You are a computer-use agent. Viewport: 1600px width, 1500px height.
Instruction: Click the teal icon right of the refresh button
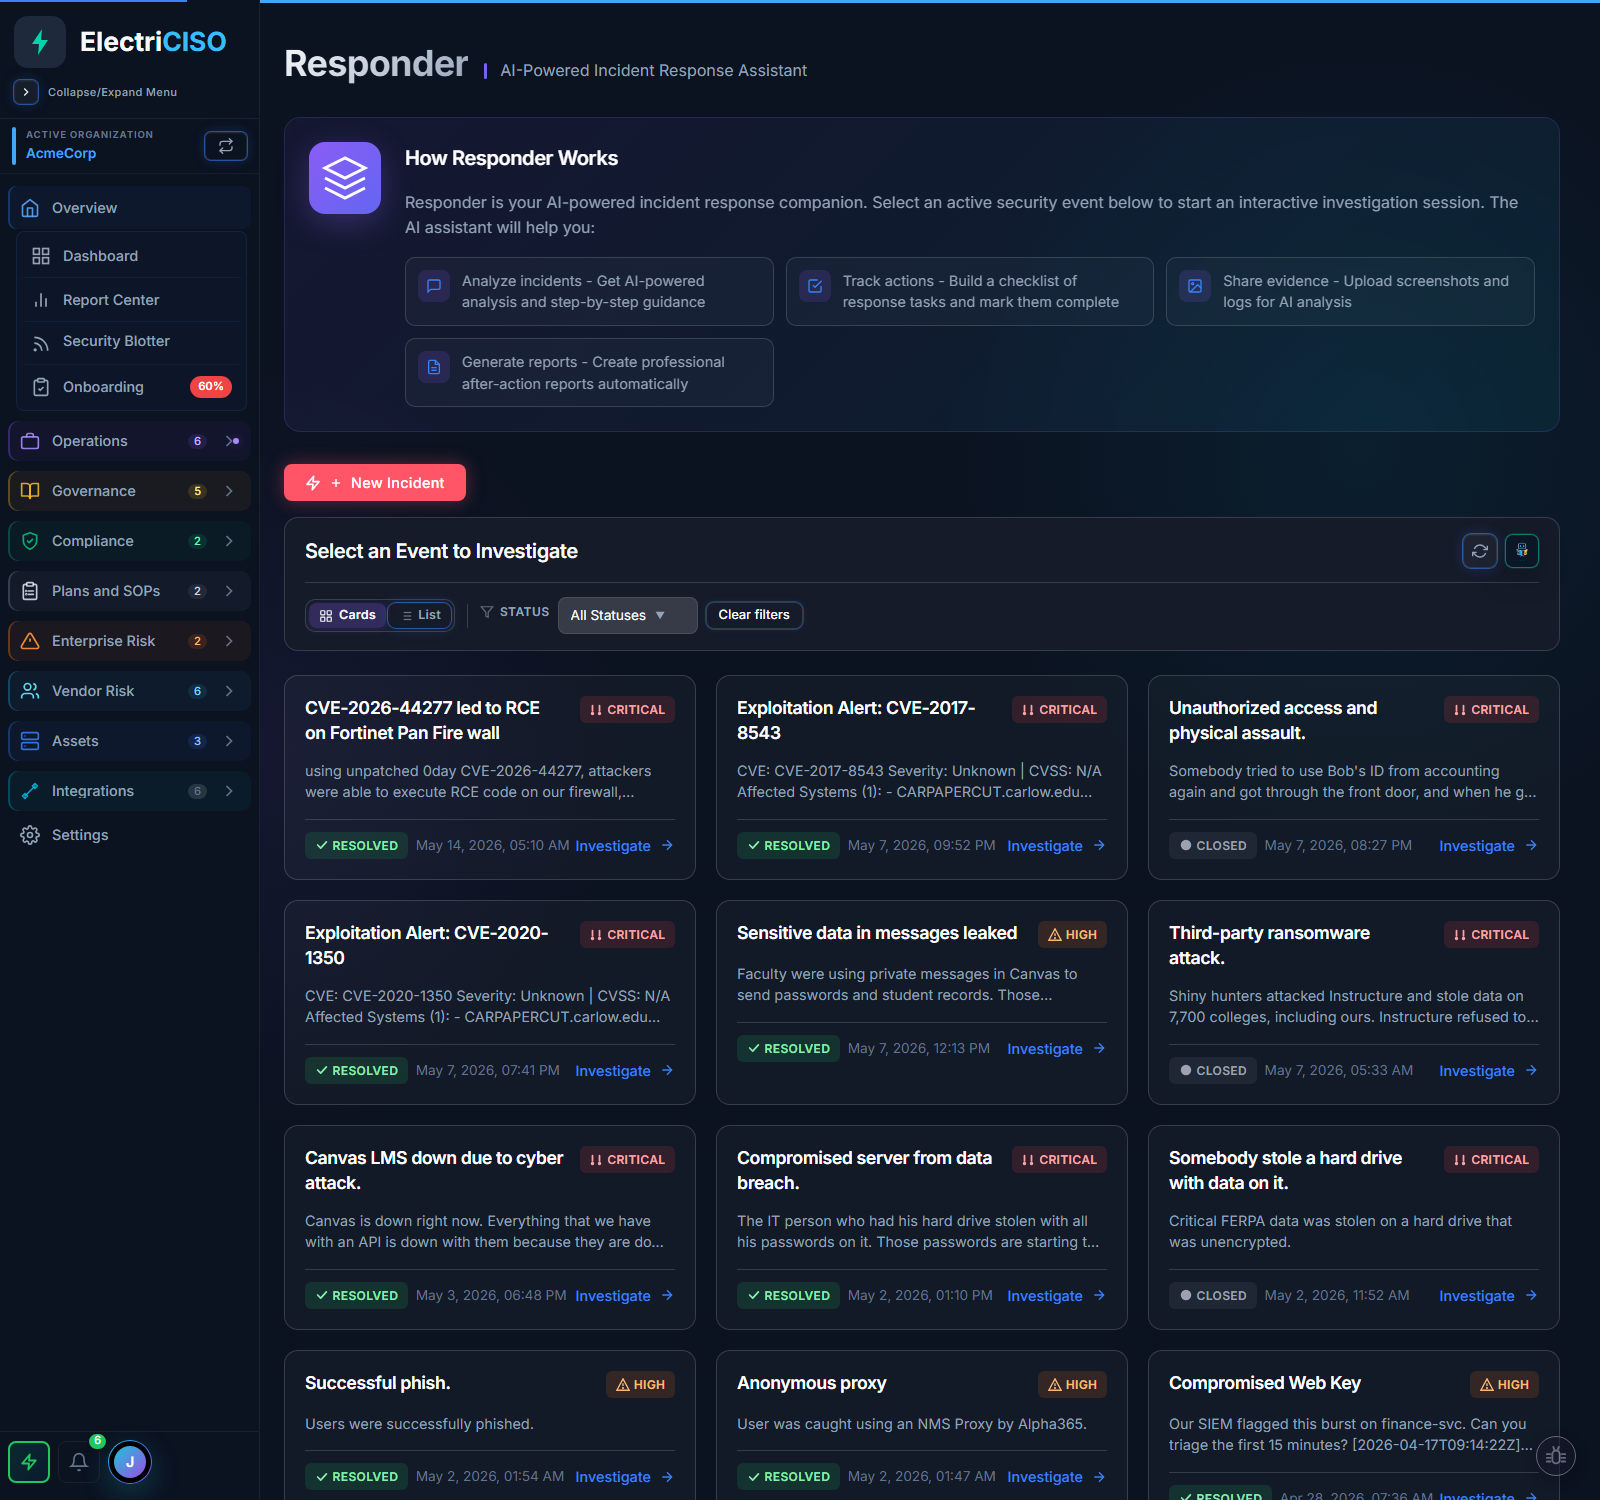1522,551
